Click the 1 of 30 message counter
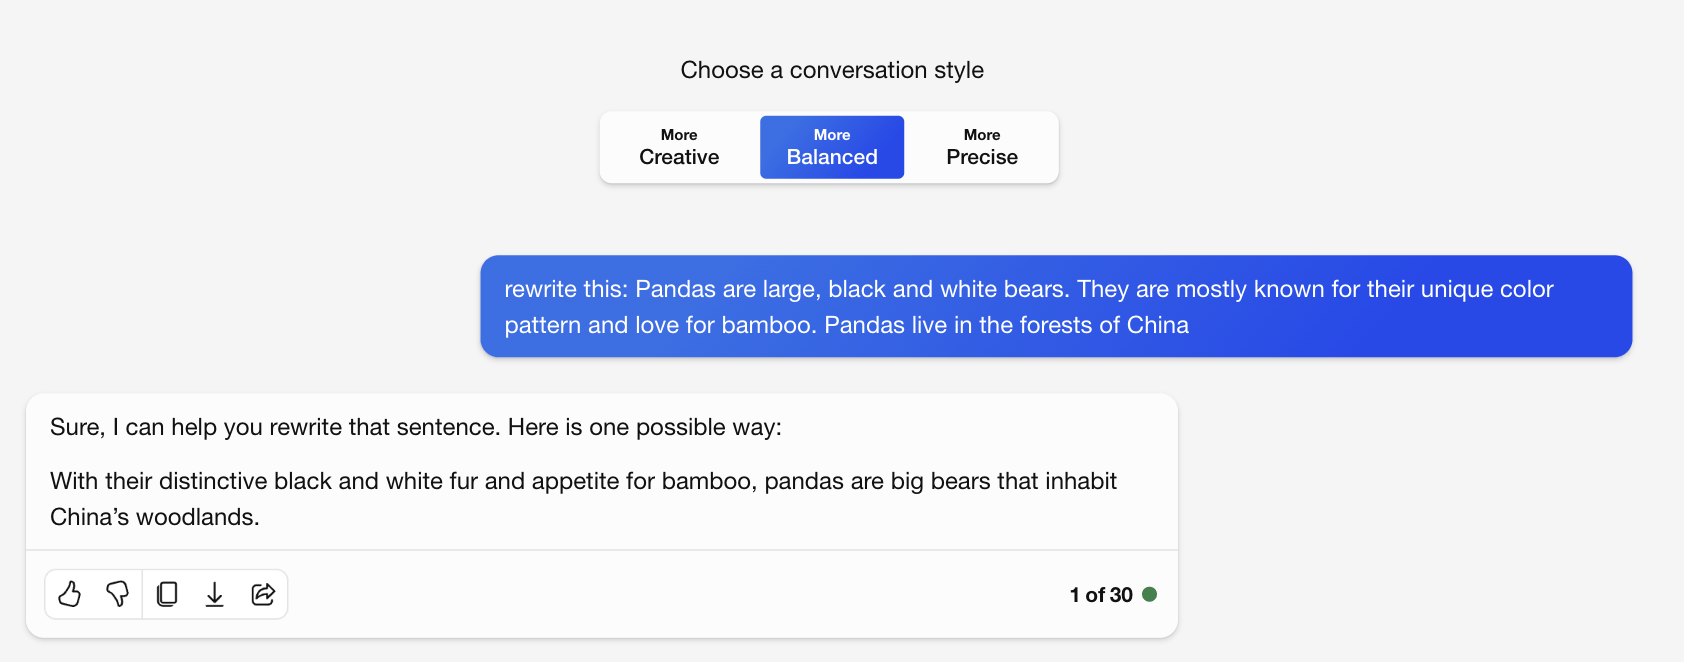The width and height of the screenshot is (1684, 662). [x=1103, y=593]
